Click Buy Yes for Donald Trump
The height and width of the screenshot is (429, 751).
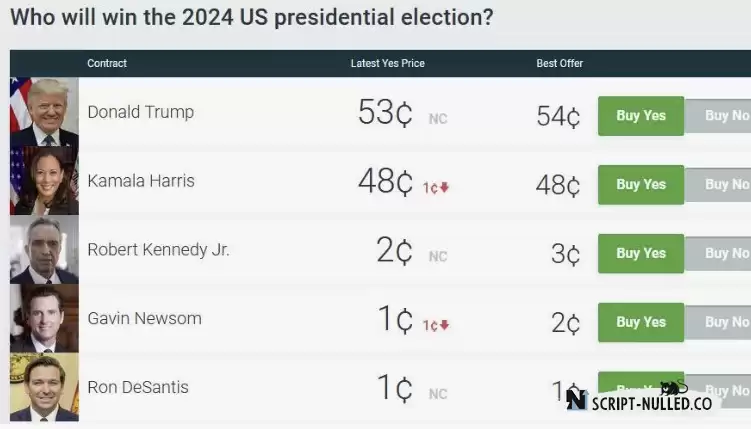[x=641, y=116]
